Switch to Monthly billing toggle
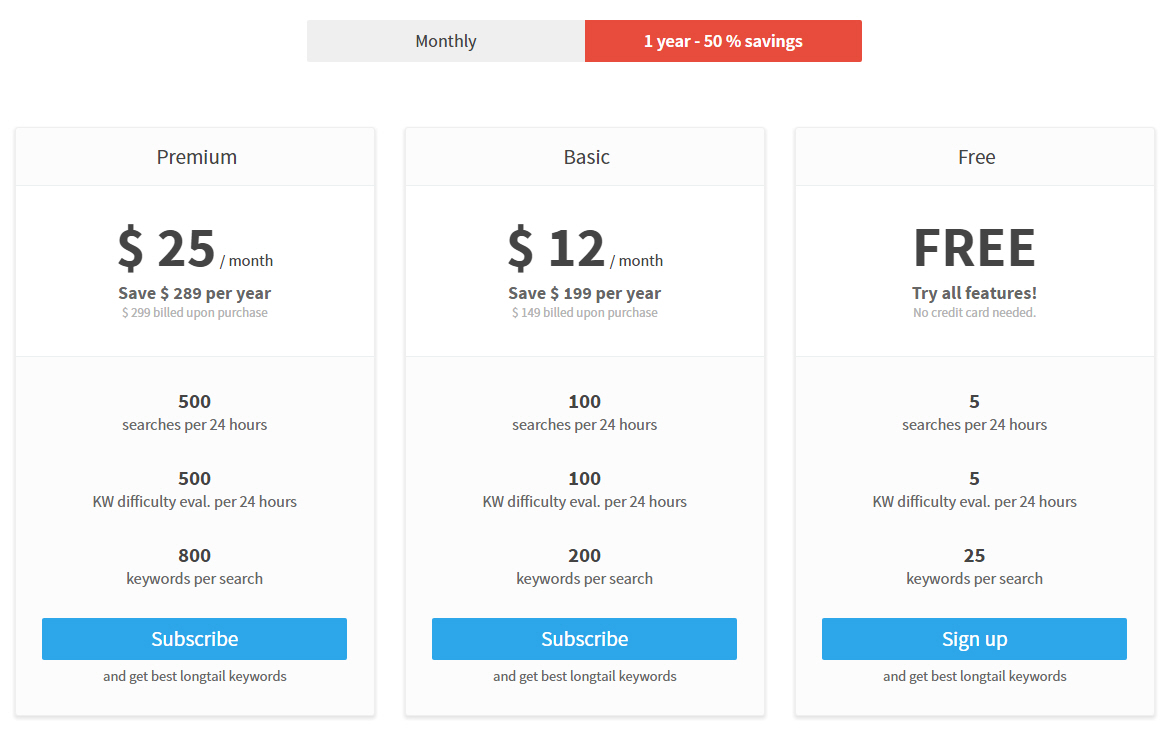 445,41
